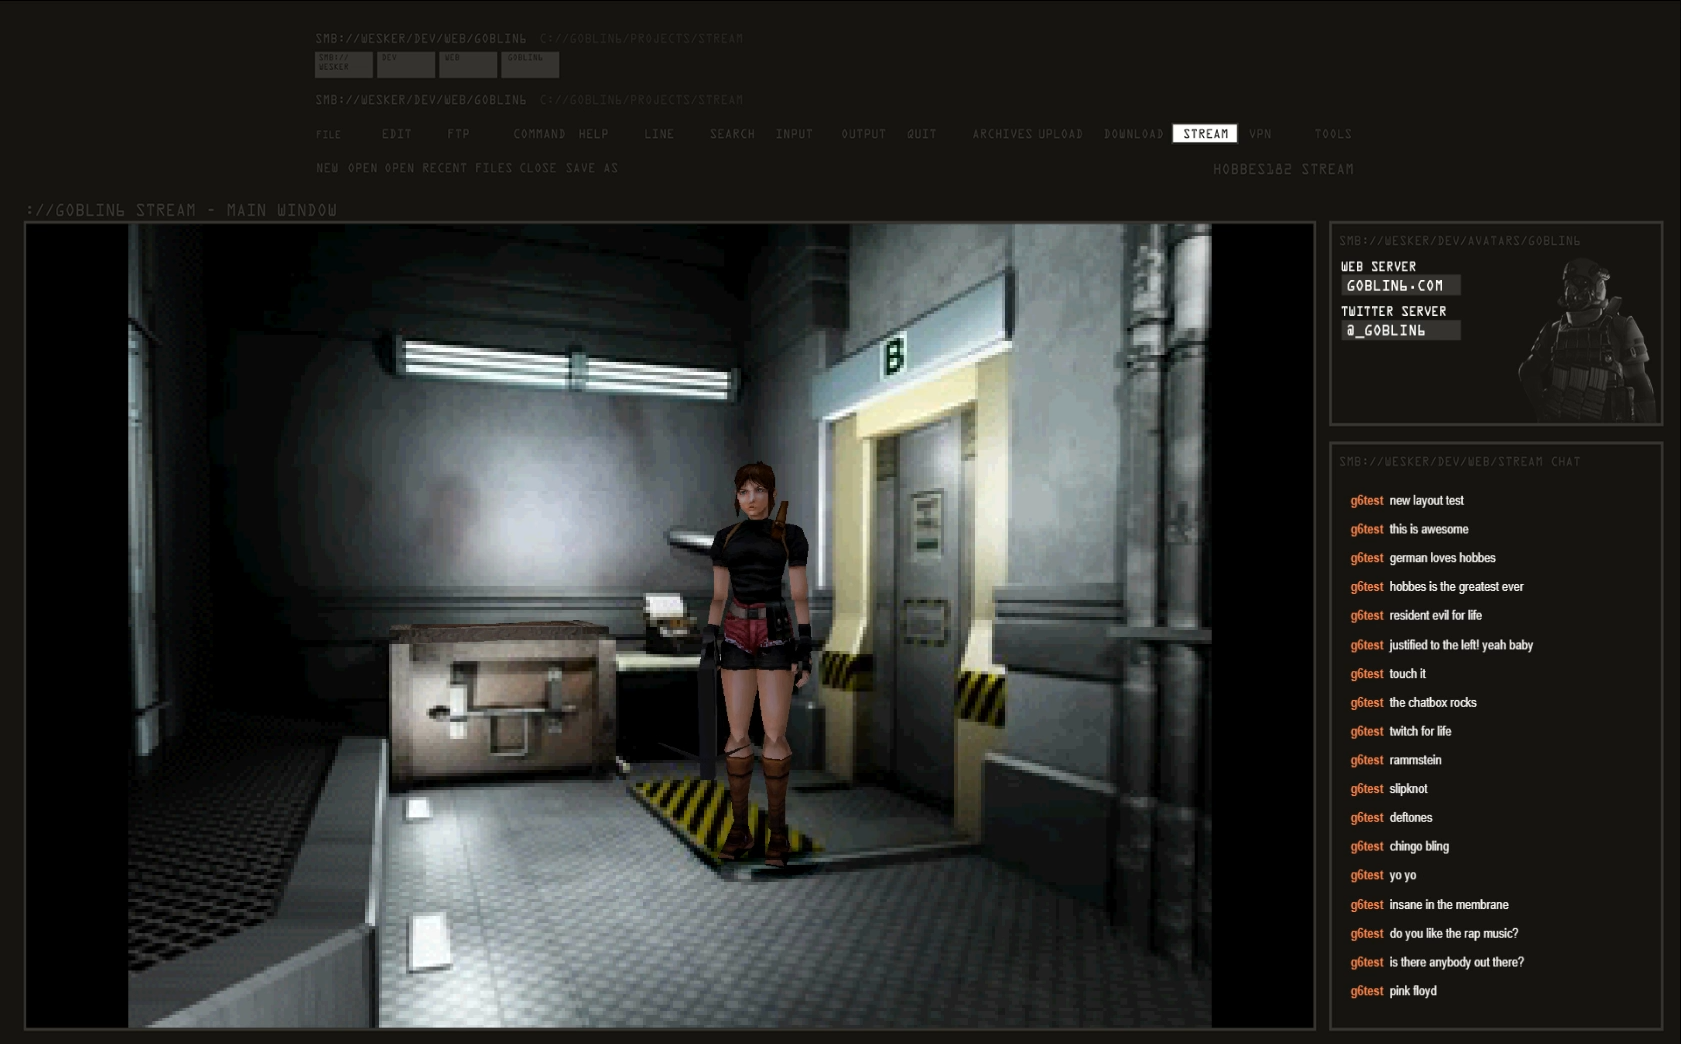1681x1044 pixels.
Task: Click chat message 'hobbes is the greatest ever'
Action: click(x=1456, y=587)
